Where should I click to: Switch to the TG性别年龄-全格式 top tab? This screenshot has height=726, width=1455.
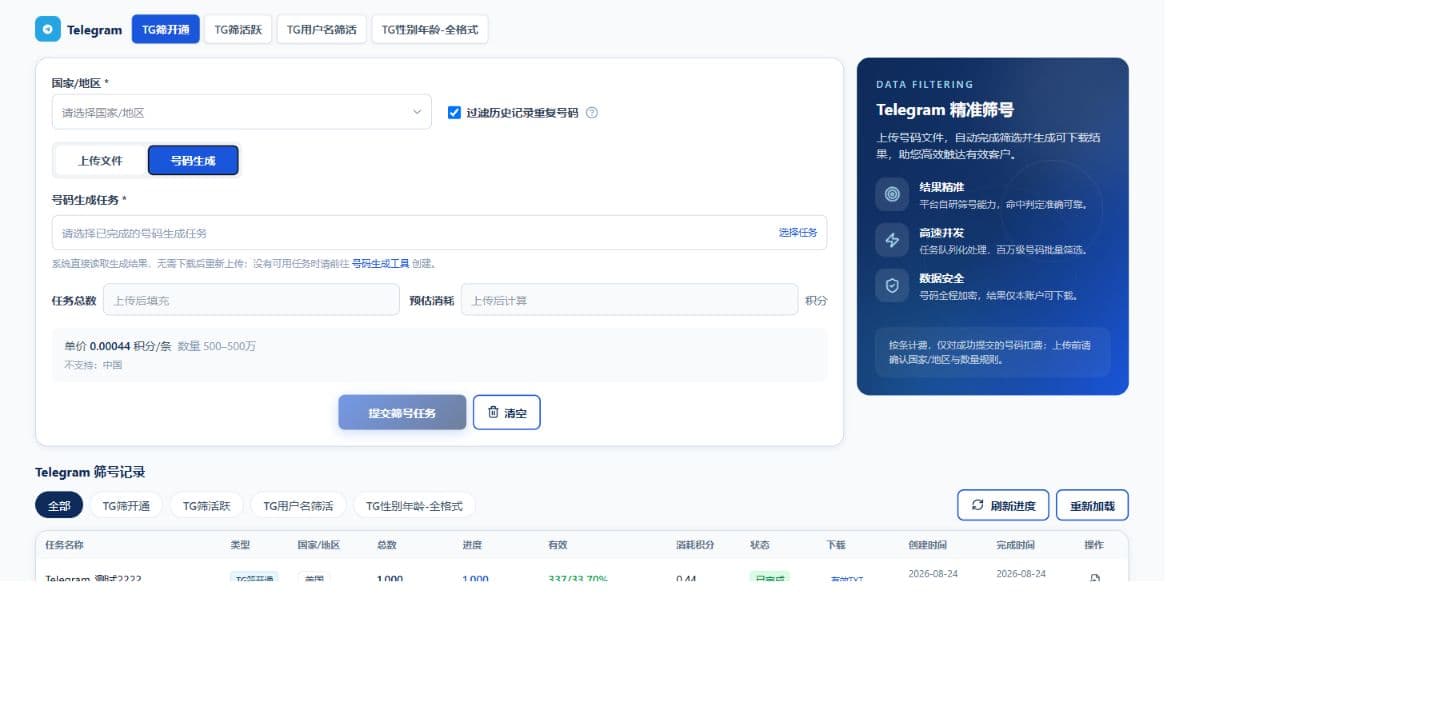coord(430,29)
